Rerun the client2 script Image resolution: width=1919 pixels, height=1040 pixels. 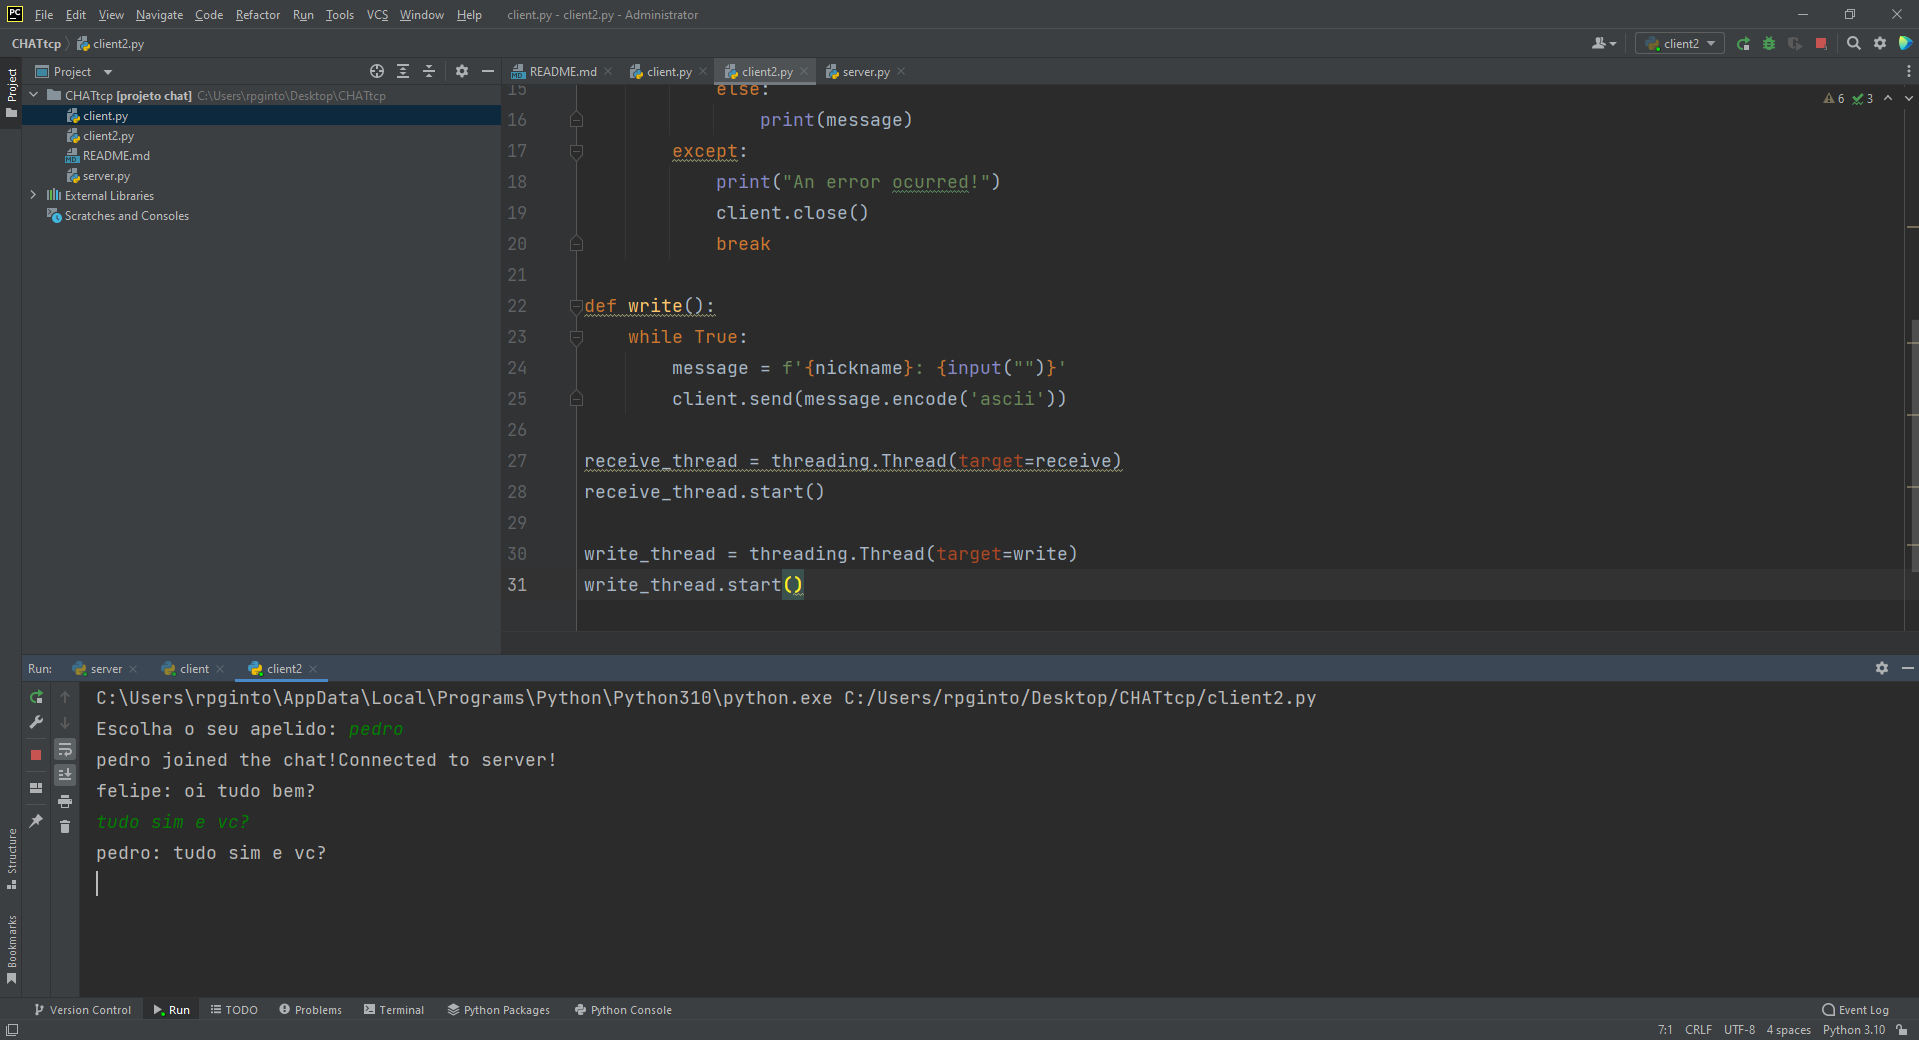[36, 697]
